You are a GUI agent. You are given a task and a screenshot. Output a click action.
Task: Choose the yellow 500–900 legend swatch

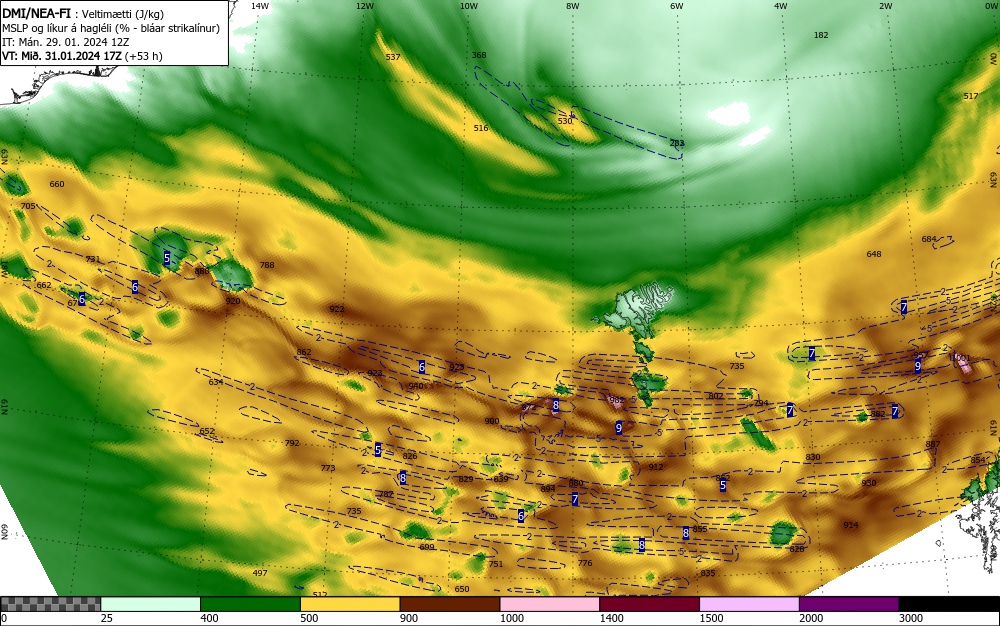[350, 604]
